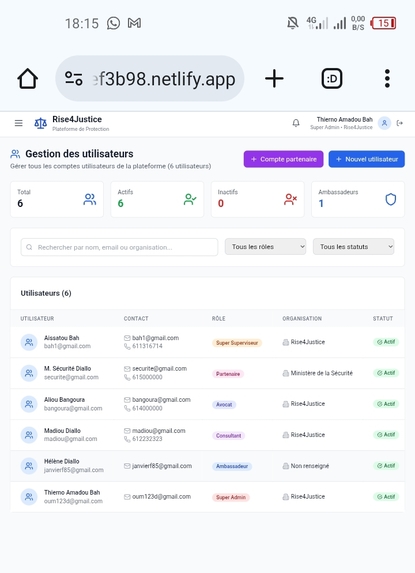The image size is (415, 573).
Task: Click the Utilisateurs (6) table title
Action: click(46, 293)
